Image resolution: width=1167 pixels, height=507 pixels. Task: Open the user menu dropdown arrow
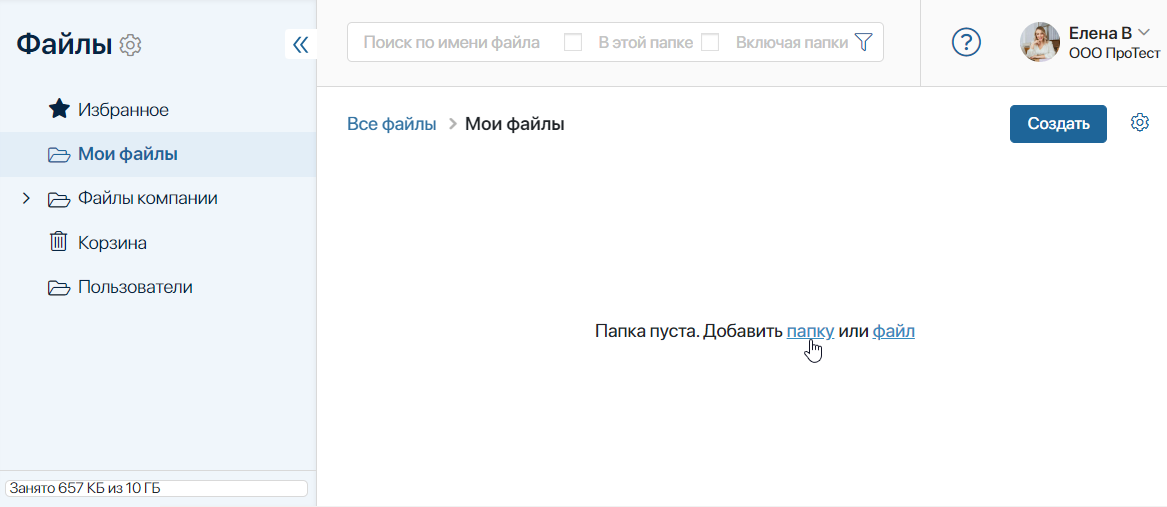tap(1145, 31)
